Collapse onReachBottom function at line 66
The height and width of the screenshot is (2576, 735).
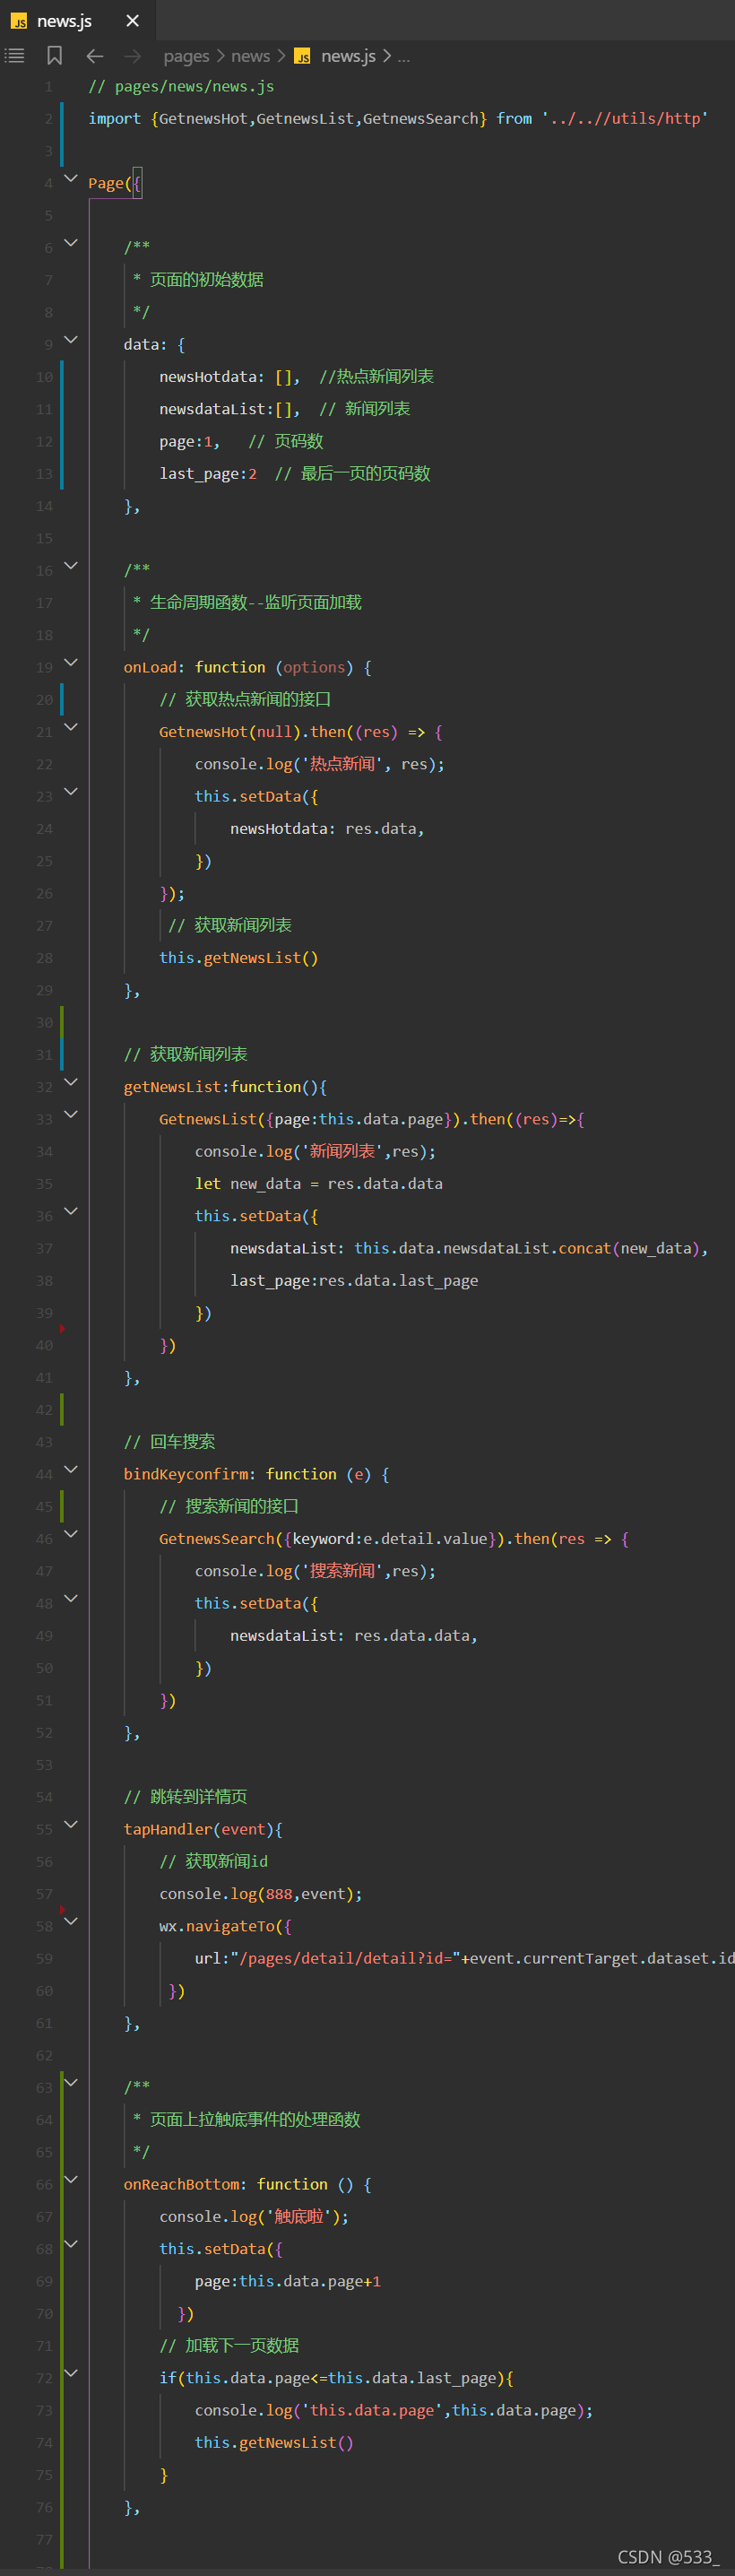click(x=71, y=2179)
